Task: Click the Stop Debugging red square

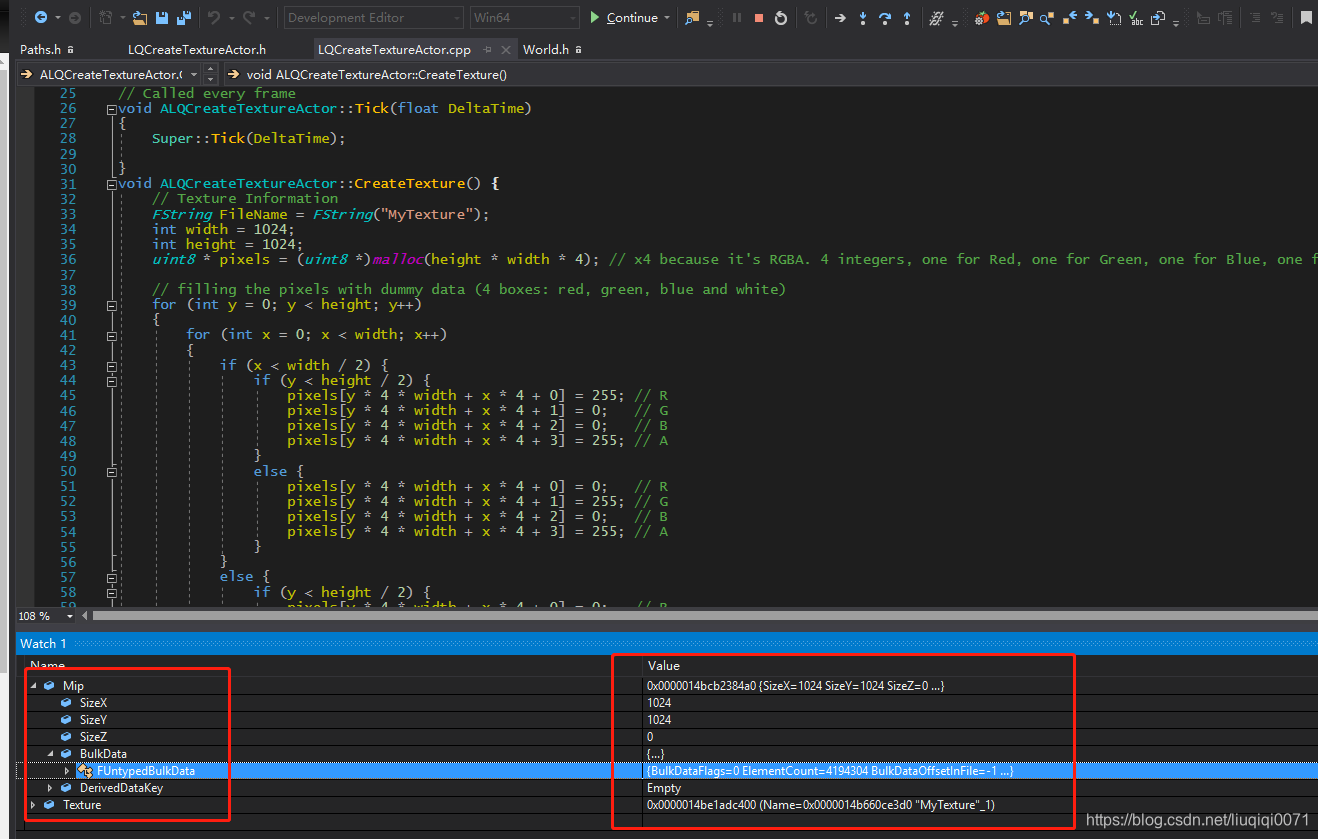Action: [x=759, y=18]
